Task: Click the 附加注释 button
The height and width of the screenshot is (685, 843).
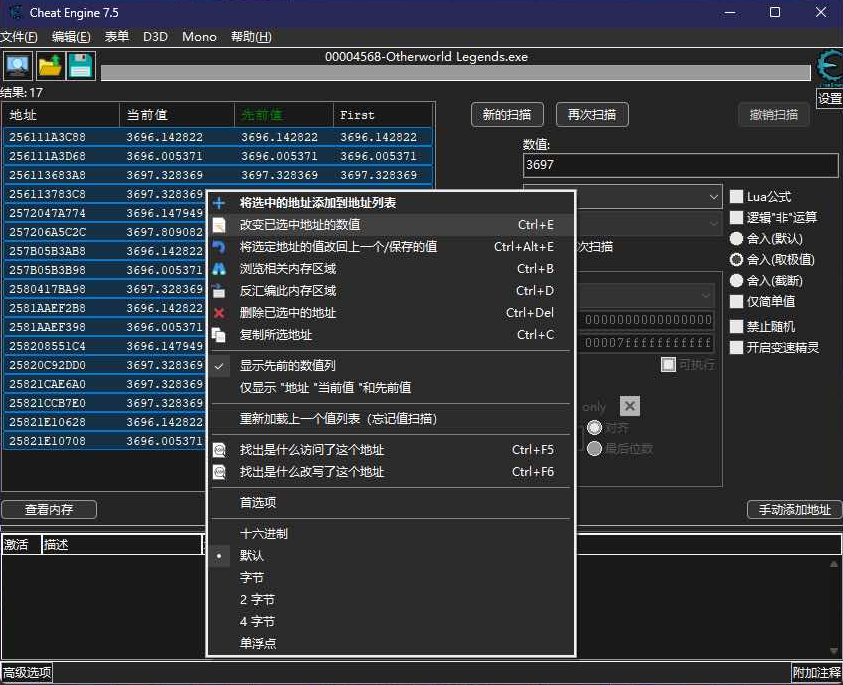Action: [x=817, y=673]
